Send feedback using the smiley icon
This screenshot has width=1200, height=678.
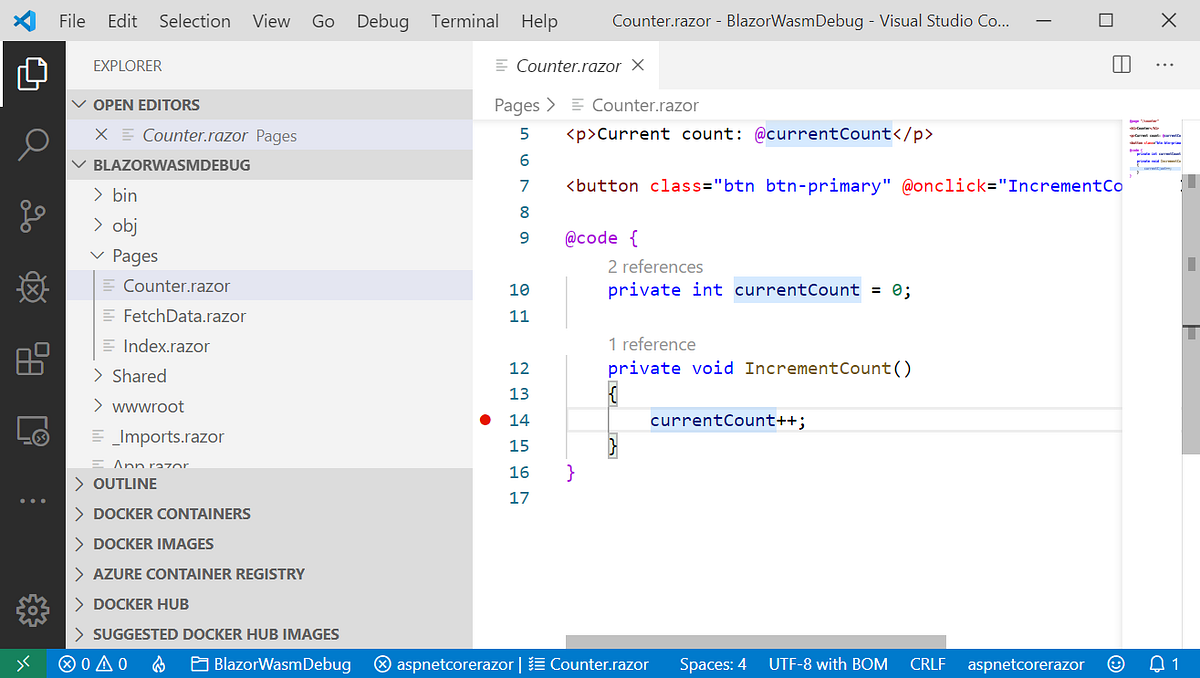point(1116,663)
